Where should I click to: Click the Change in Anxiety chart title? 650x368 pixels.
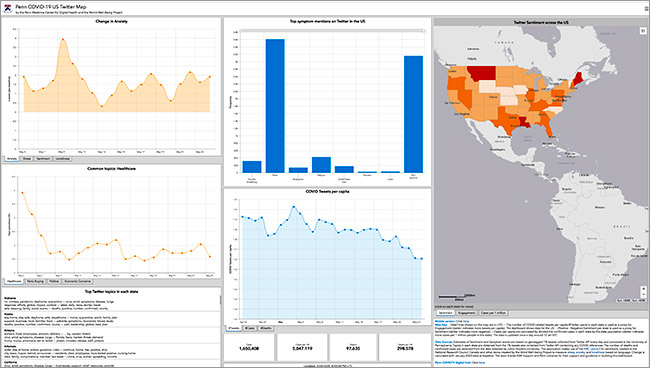pyautogui.click(x=112, y=21)
